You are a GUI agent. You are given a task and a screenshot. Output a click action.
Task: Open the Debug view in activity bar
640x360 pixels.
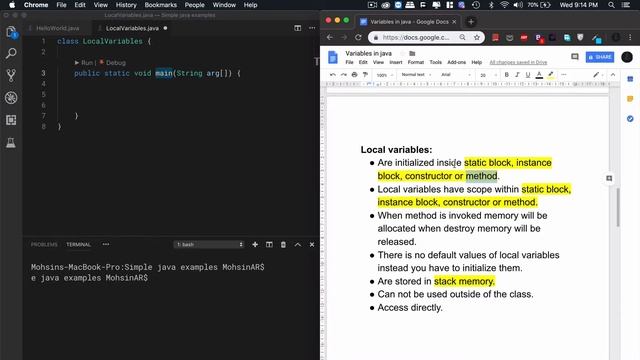pyautogui.click(x=11, y=98)
